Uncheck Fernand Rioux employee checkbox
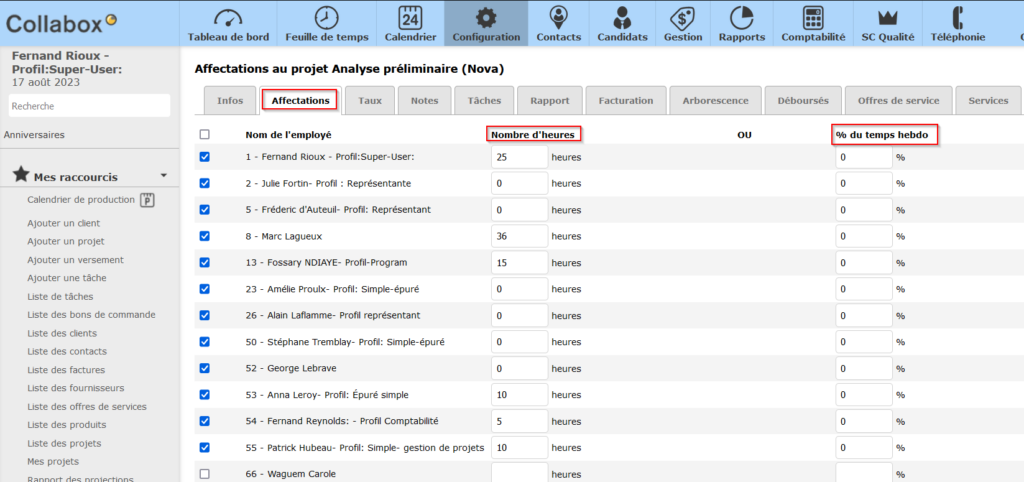This screenshot has height=482, width=1024. pos(205,157)
